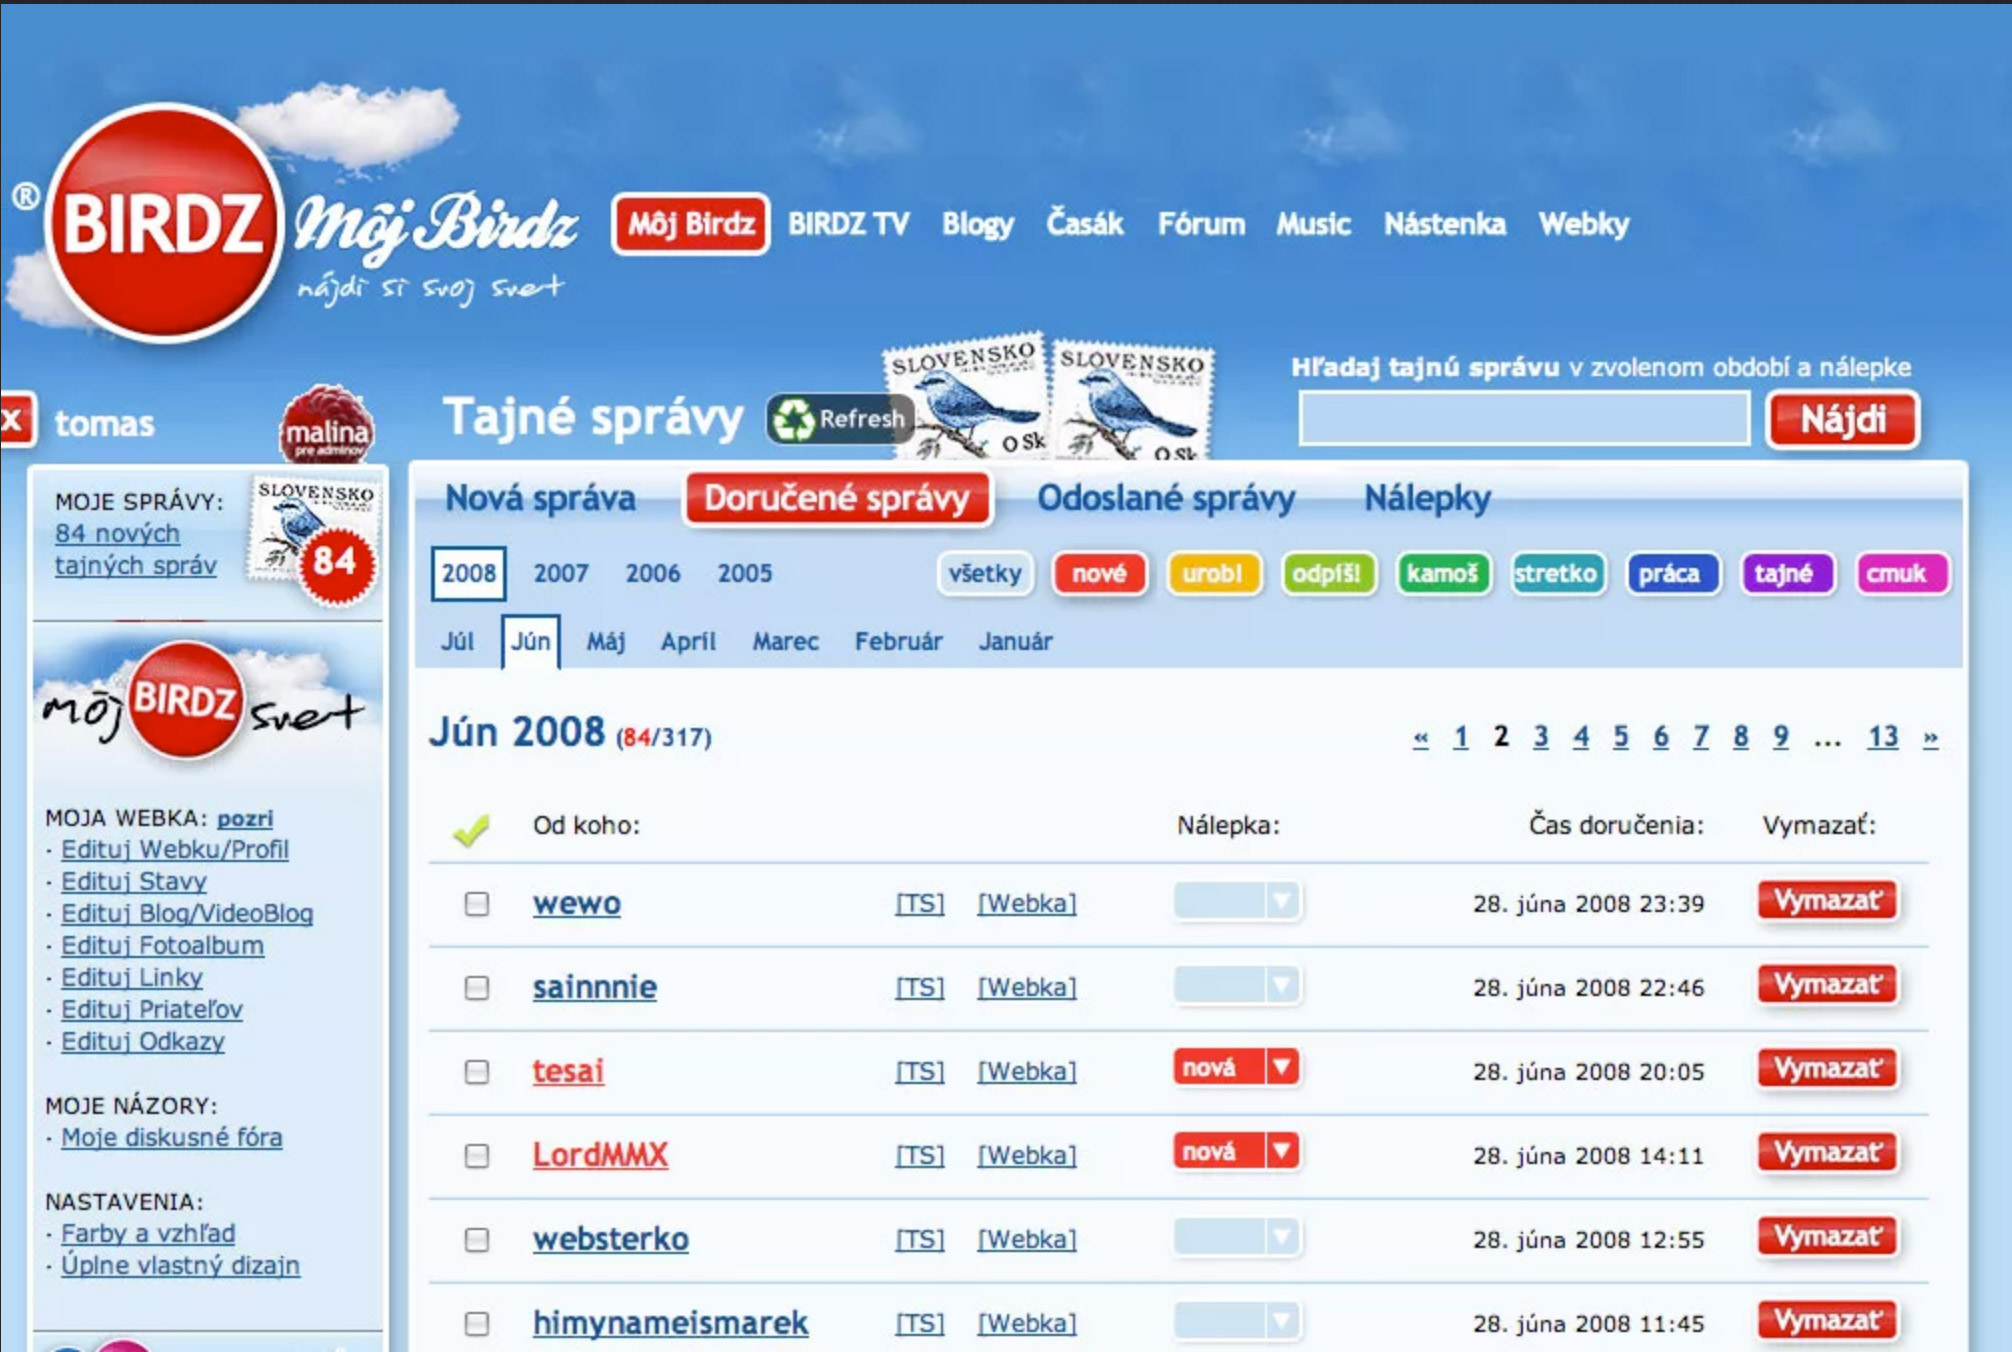Open the Časák section
The image size is (2012, 1352).
click(x=1085, y=223)
